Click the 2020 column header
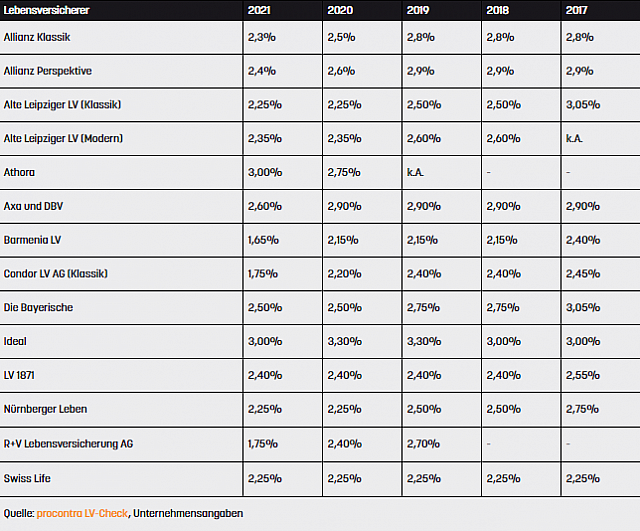Screen dimensions: 640x531 click(x=338, y=9)
